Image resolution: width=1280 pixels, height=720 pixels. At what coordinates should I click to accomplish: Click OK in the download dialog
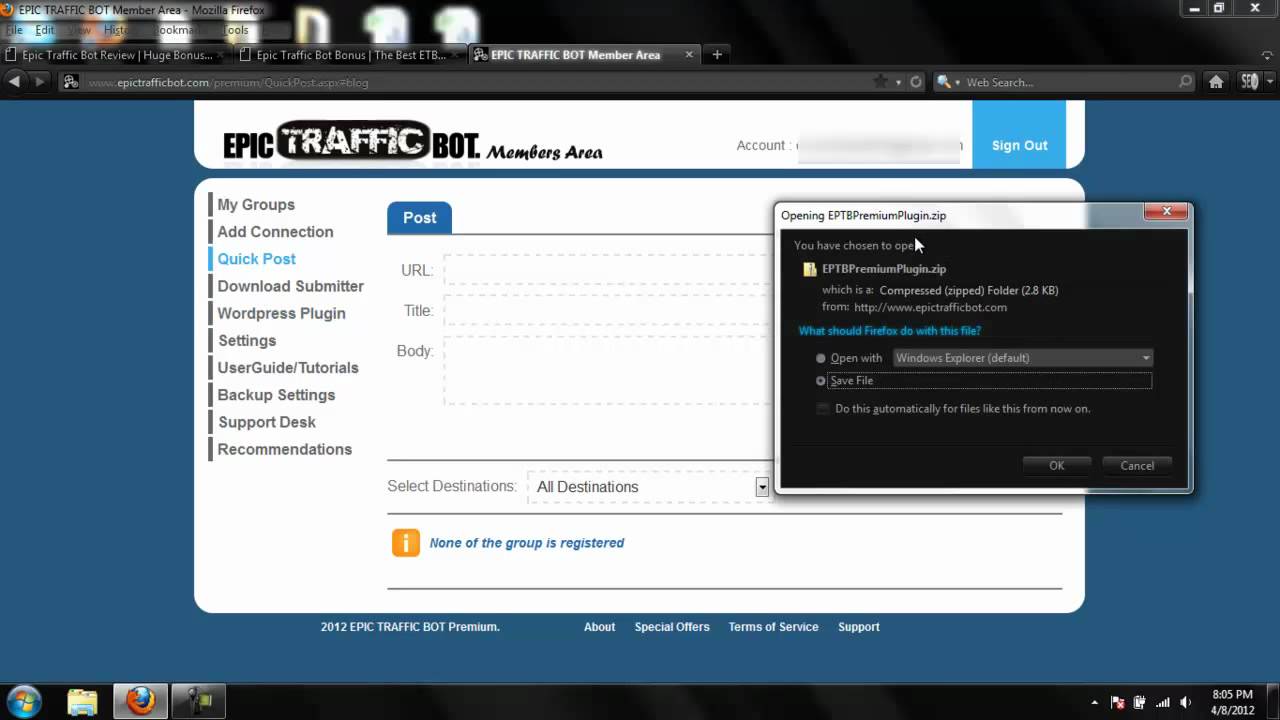tap(1056, 466)
